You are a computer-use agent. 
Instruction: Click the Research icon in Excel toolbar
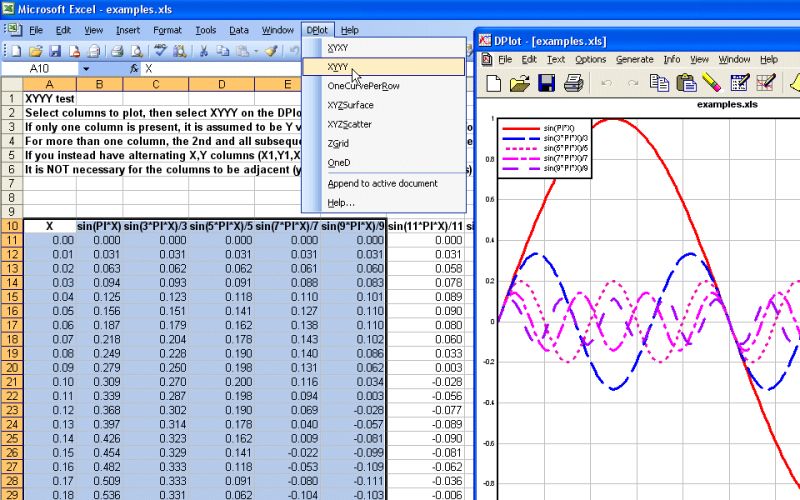(x=180, y=51)
